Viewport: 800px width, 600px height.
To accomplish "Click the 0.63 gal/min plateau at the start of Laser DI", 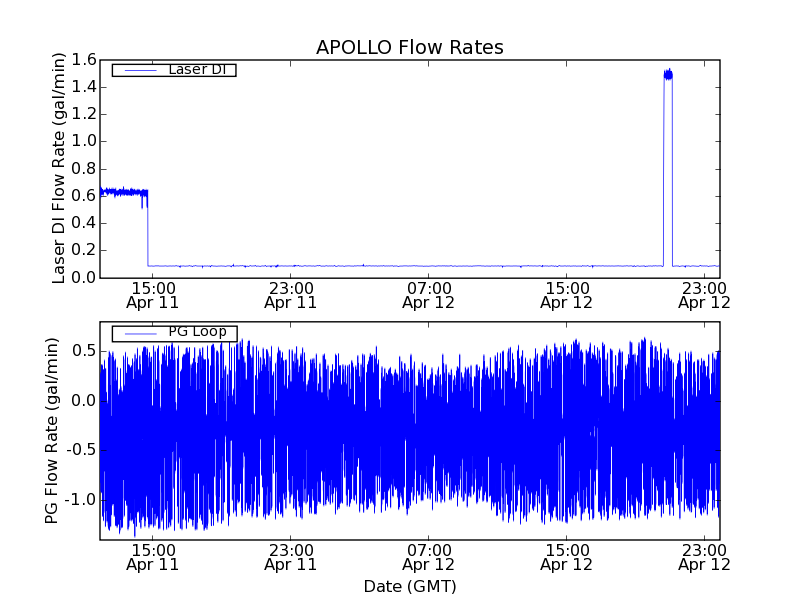I will [x=124, y=192].
